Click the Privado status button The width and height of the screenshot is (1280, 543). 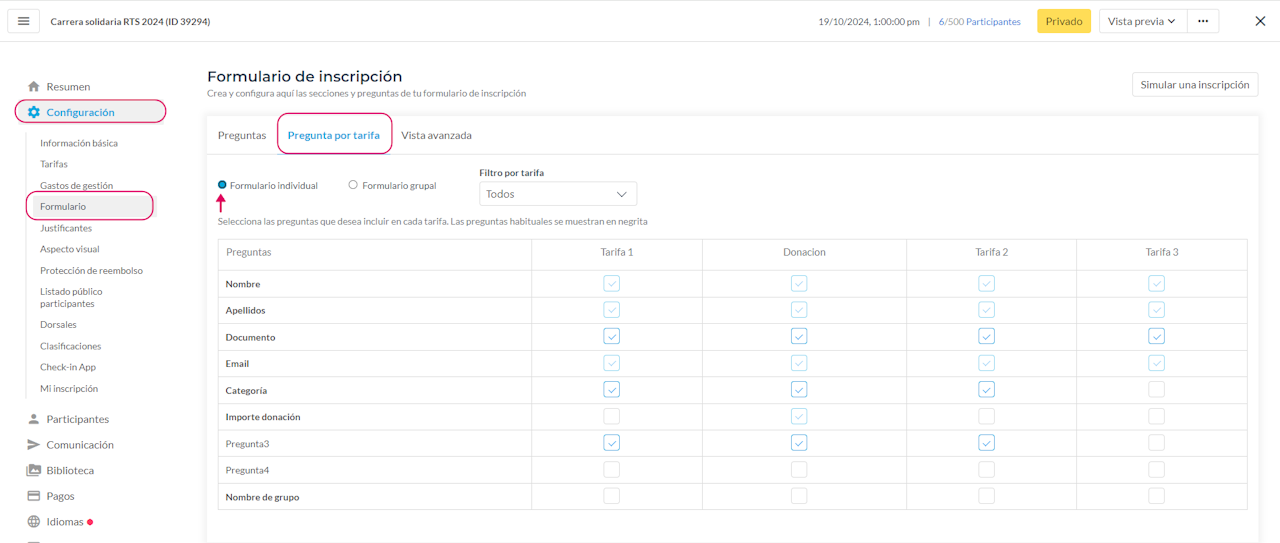(x=1064, y=21)
